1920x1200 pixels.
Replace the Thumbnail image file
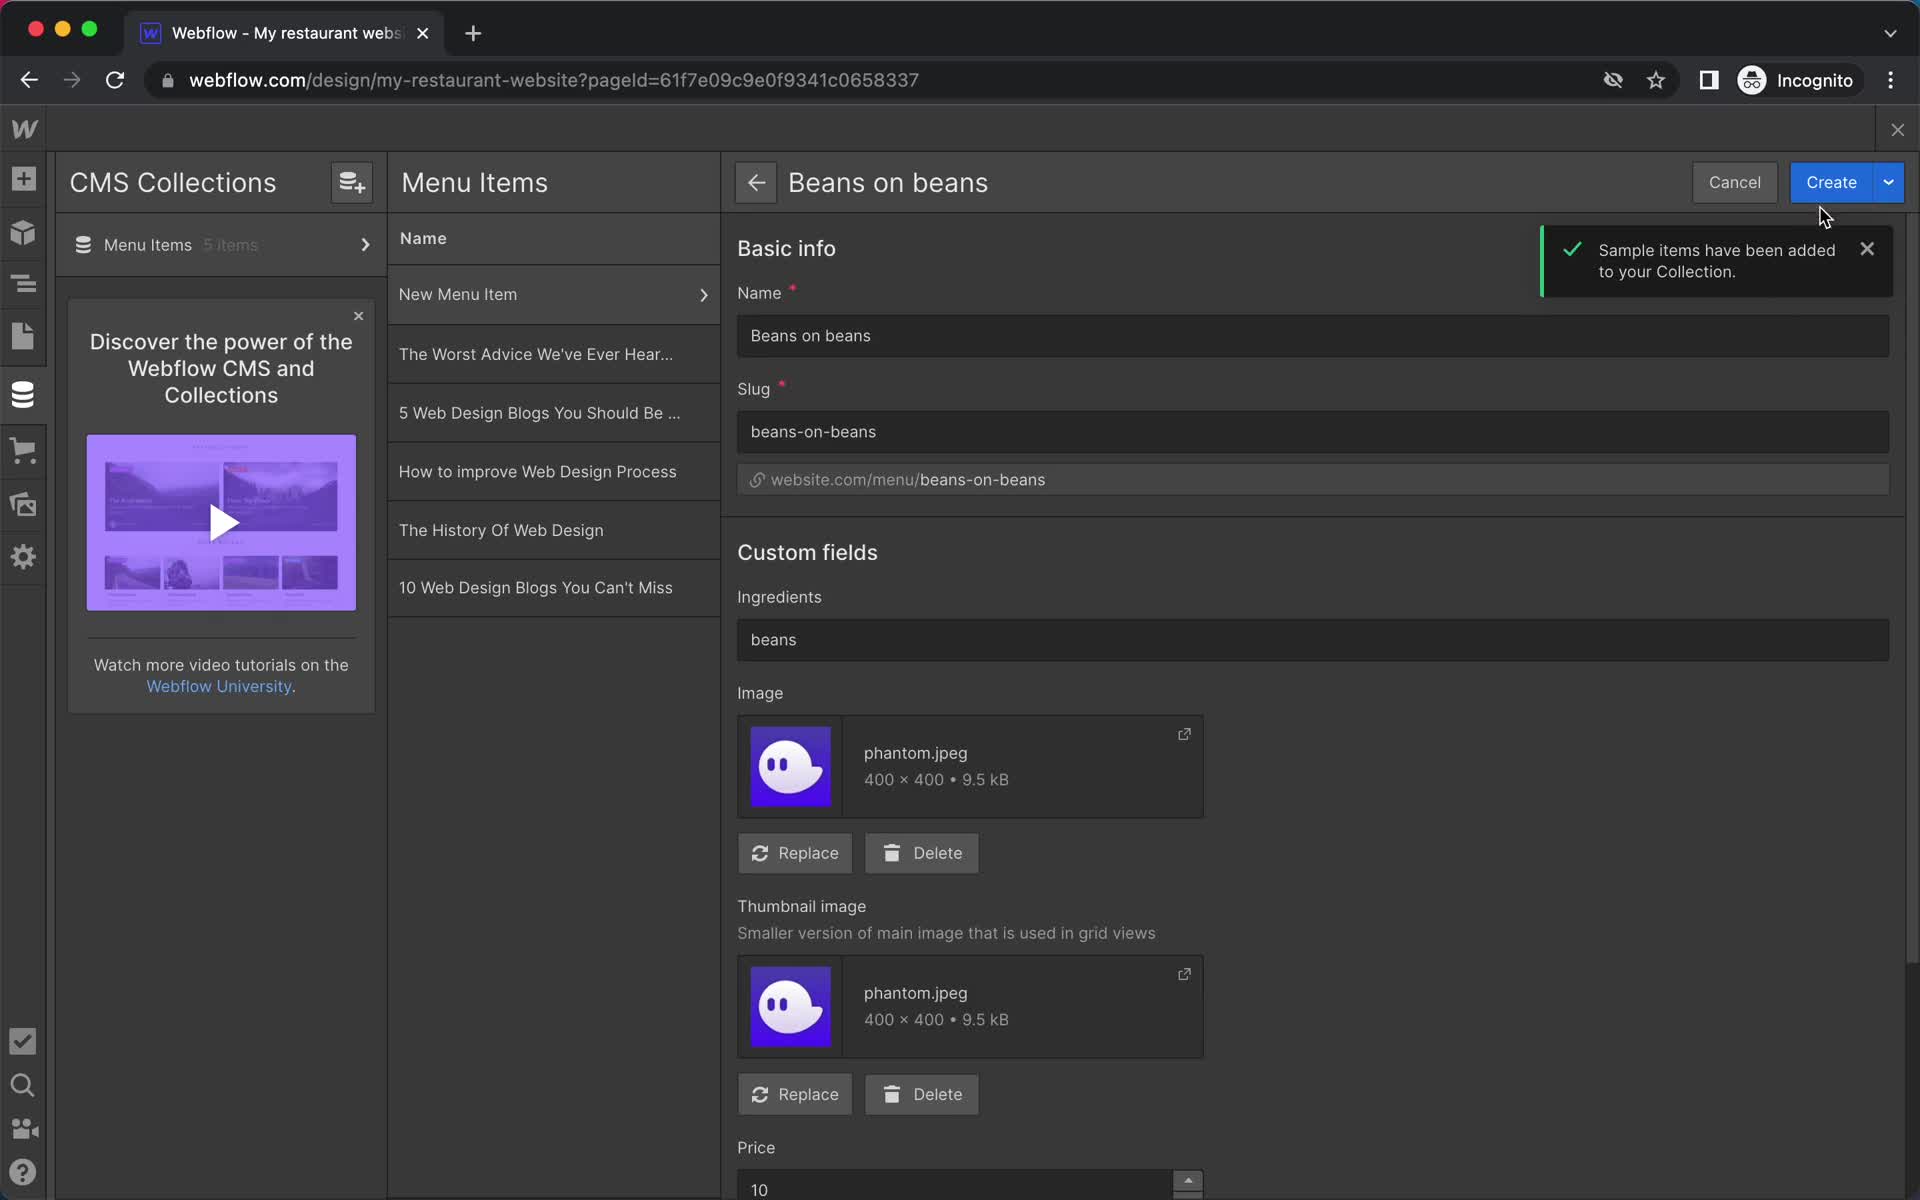tap(795, 1094)
